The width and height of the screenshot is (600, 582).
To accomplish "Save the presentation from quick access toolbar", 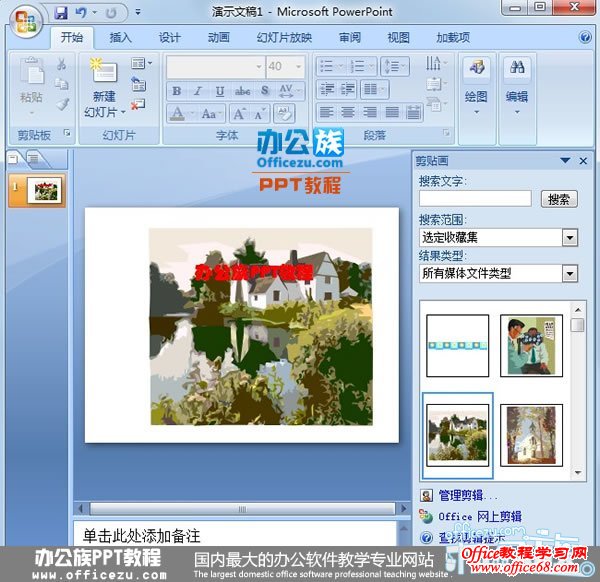I will 61,13.
